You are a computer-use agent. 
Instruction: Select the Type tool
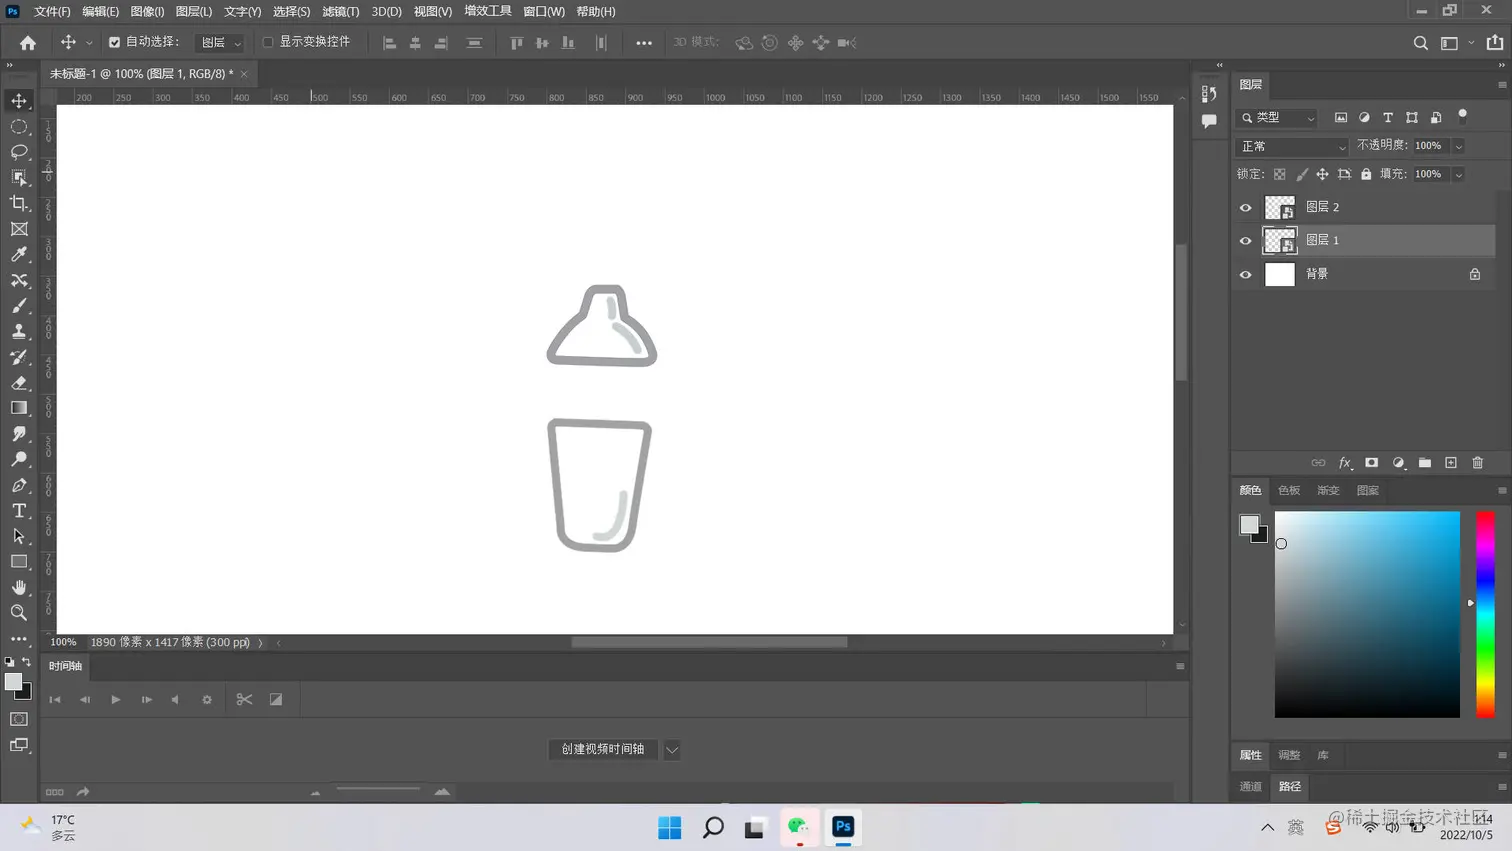click(x=18, y=511)
